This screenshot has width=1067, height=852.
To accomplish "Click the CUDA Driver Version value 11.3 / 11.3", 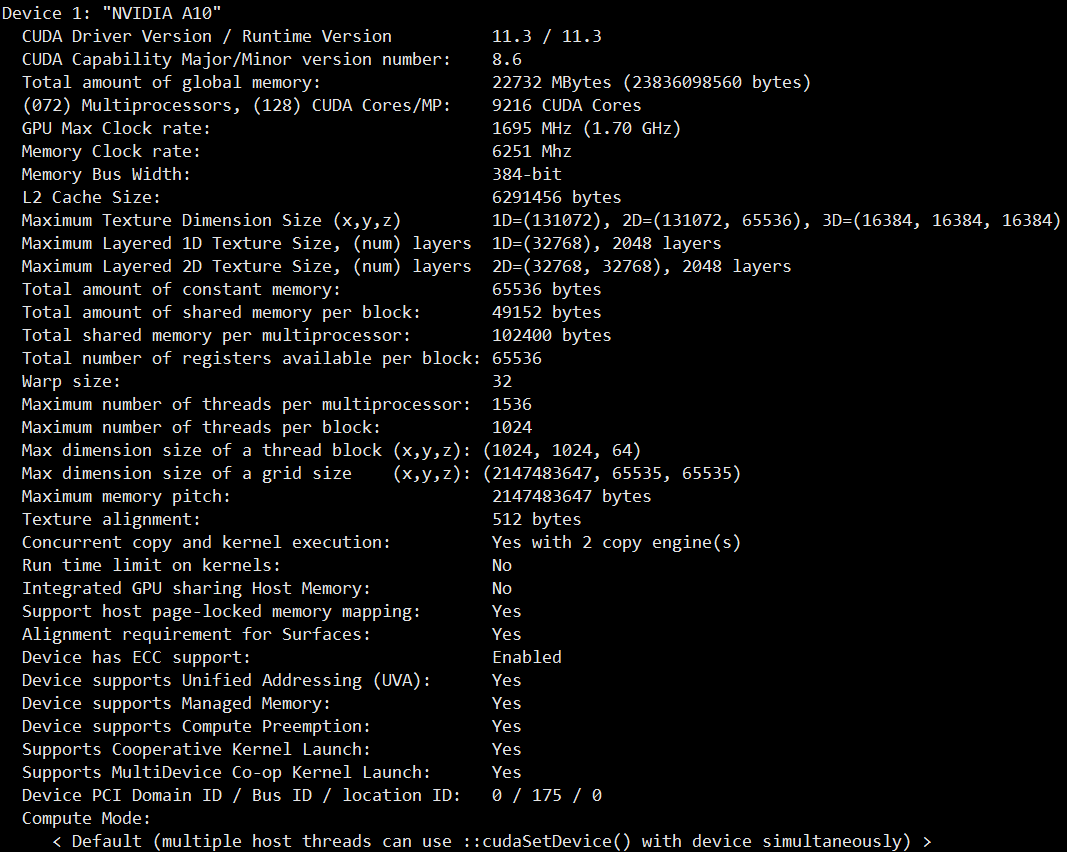I will click(546, 36).
